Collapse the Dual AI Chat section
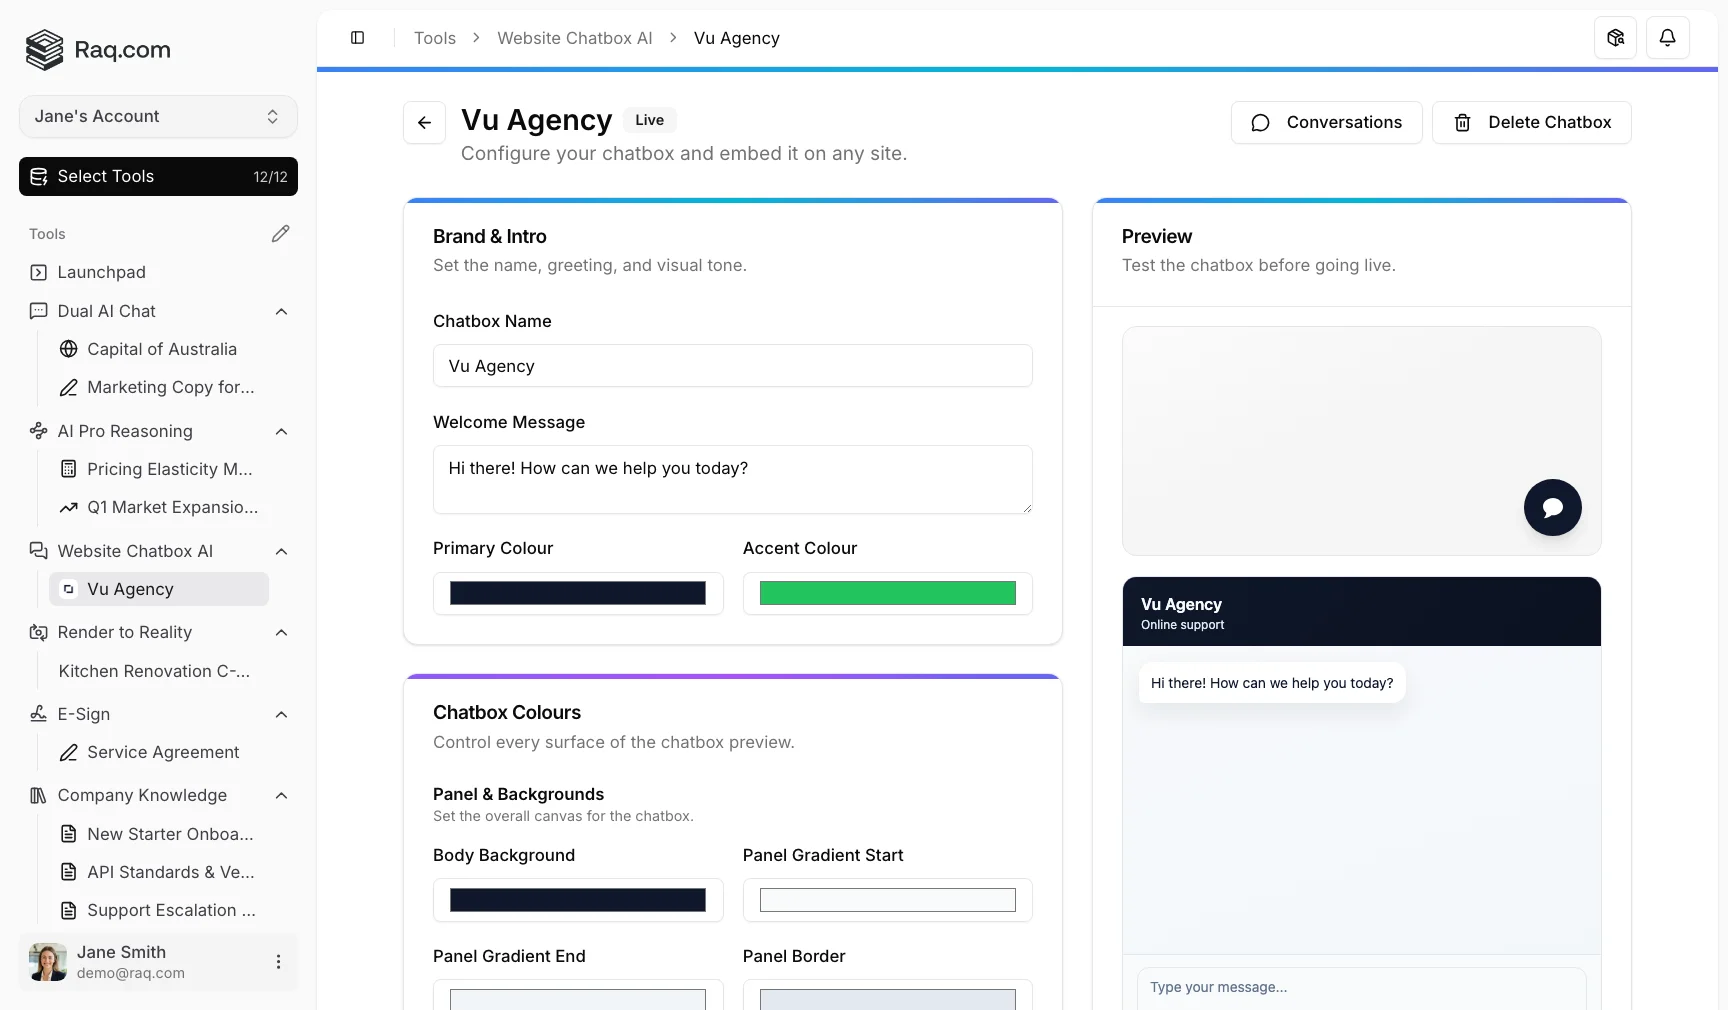 (x=281, y=311)
